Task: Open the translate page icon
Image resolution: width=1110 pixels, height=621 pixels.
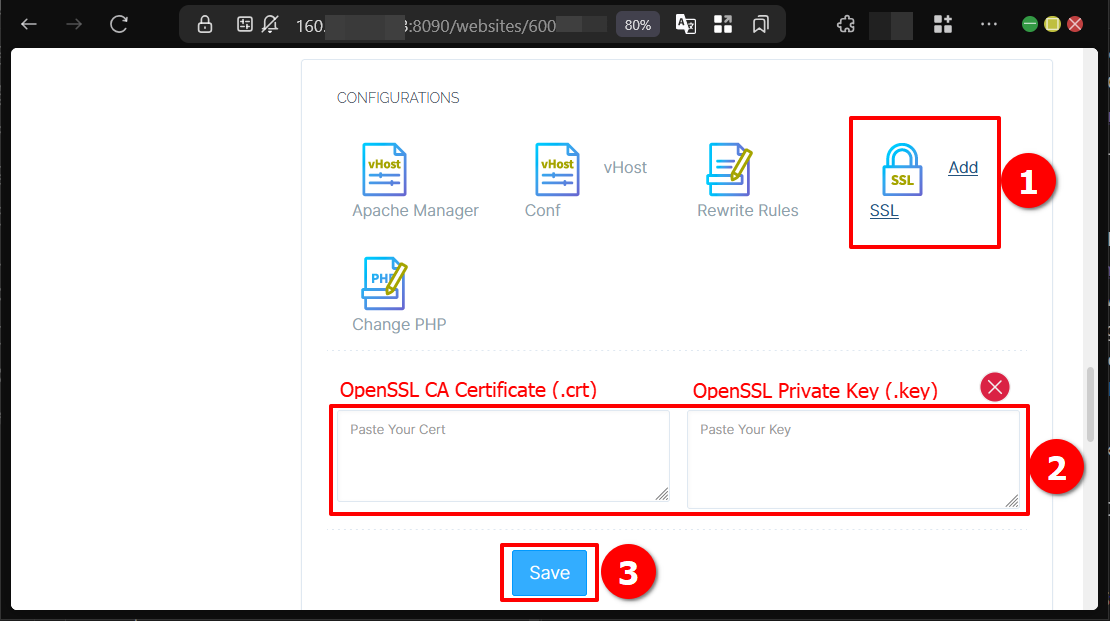Action: click(x=685, y=25)
